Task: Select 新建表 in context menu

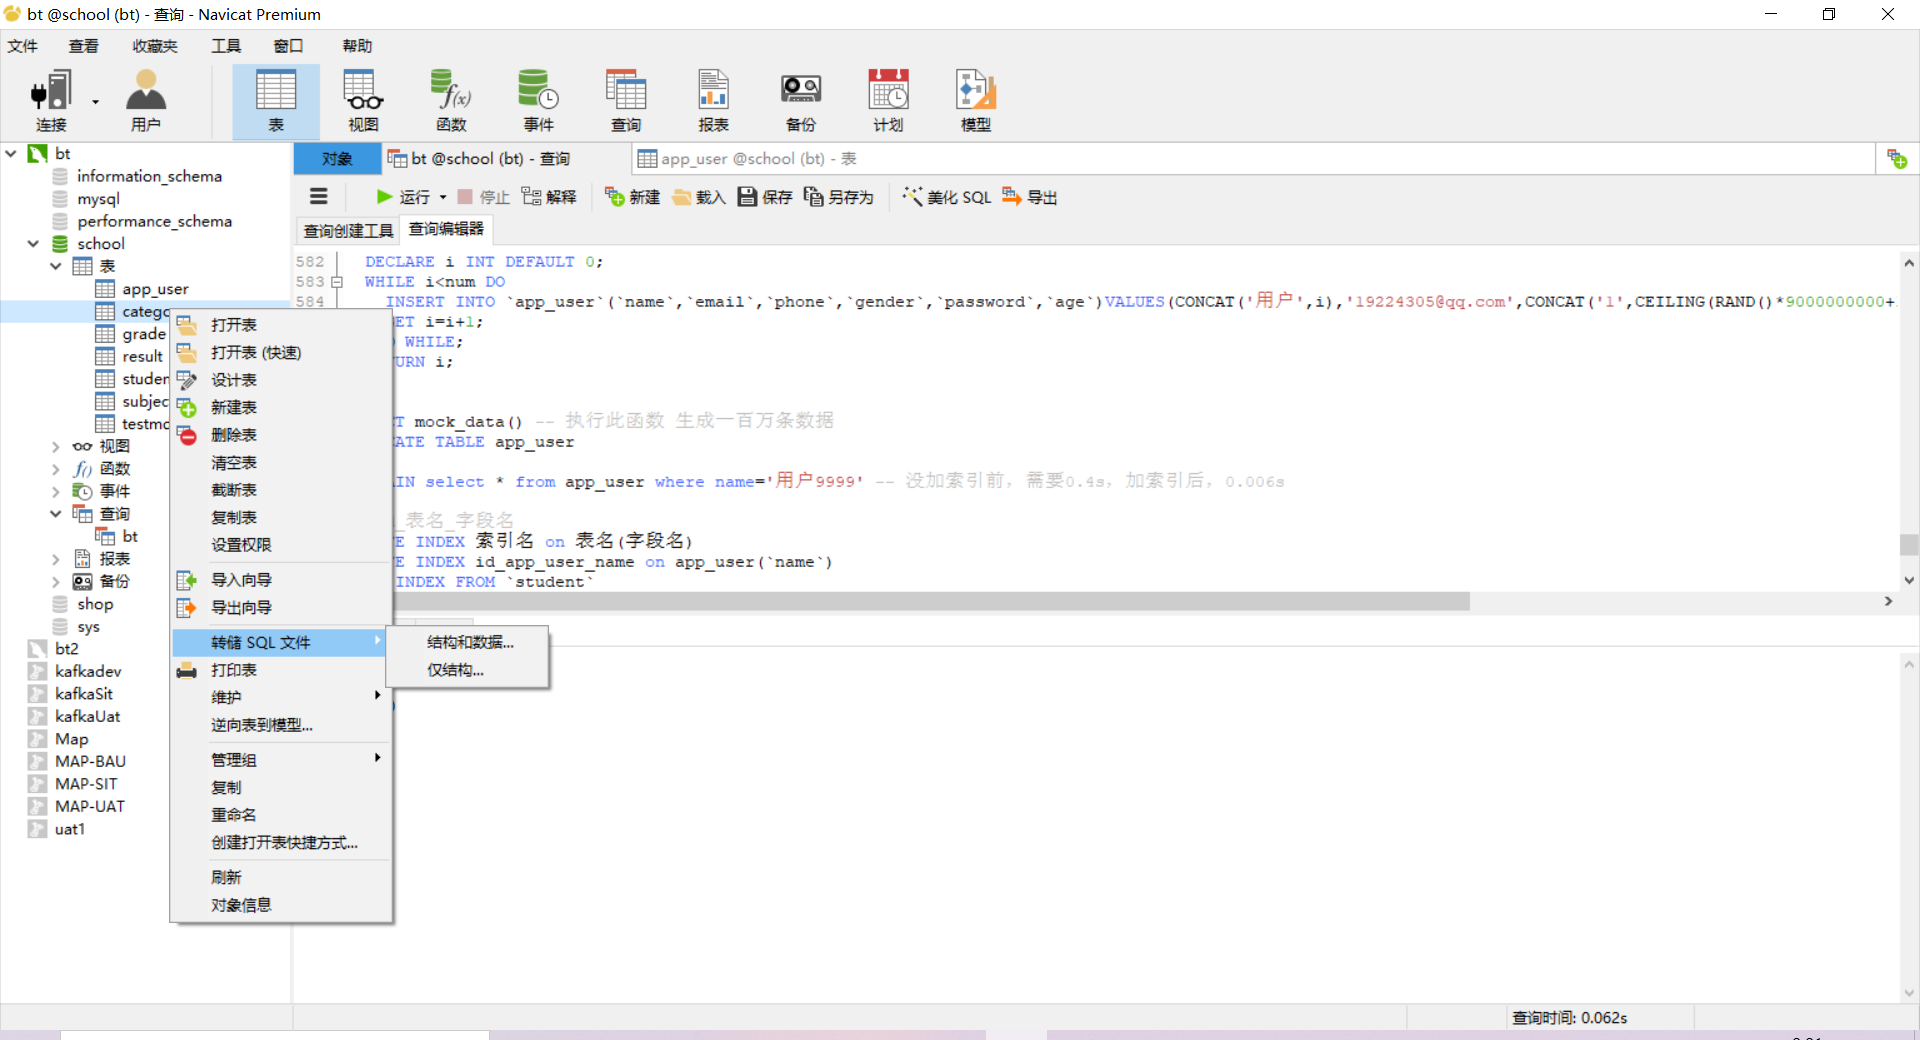Action: pos(280,407)
